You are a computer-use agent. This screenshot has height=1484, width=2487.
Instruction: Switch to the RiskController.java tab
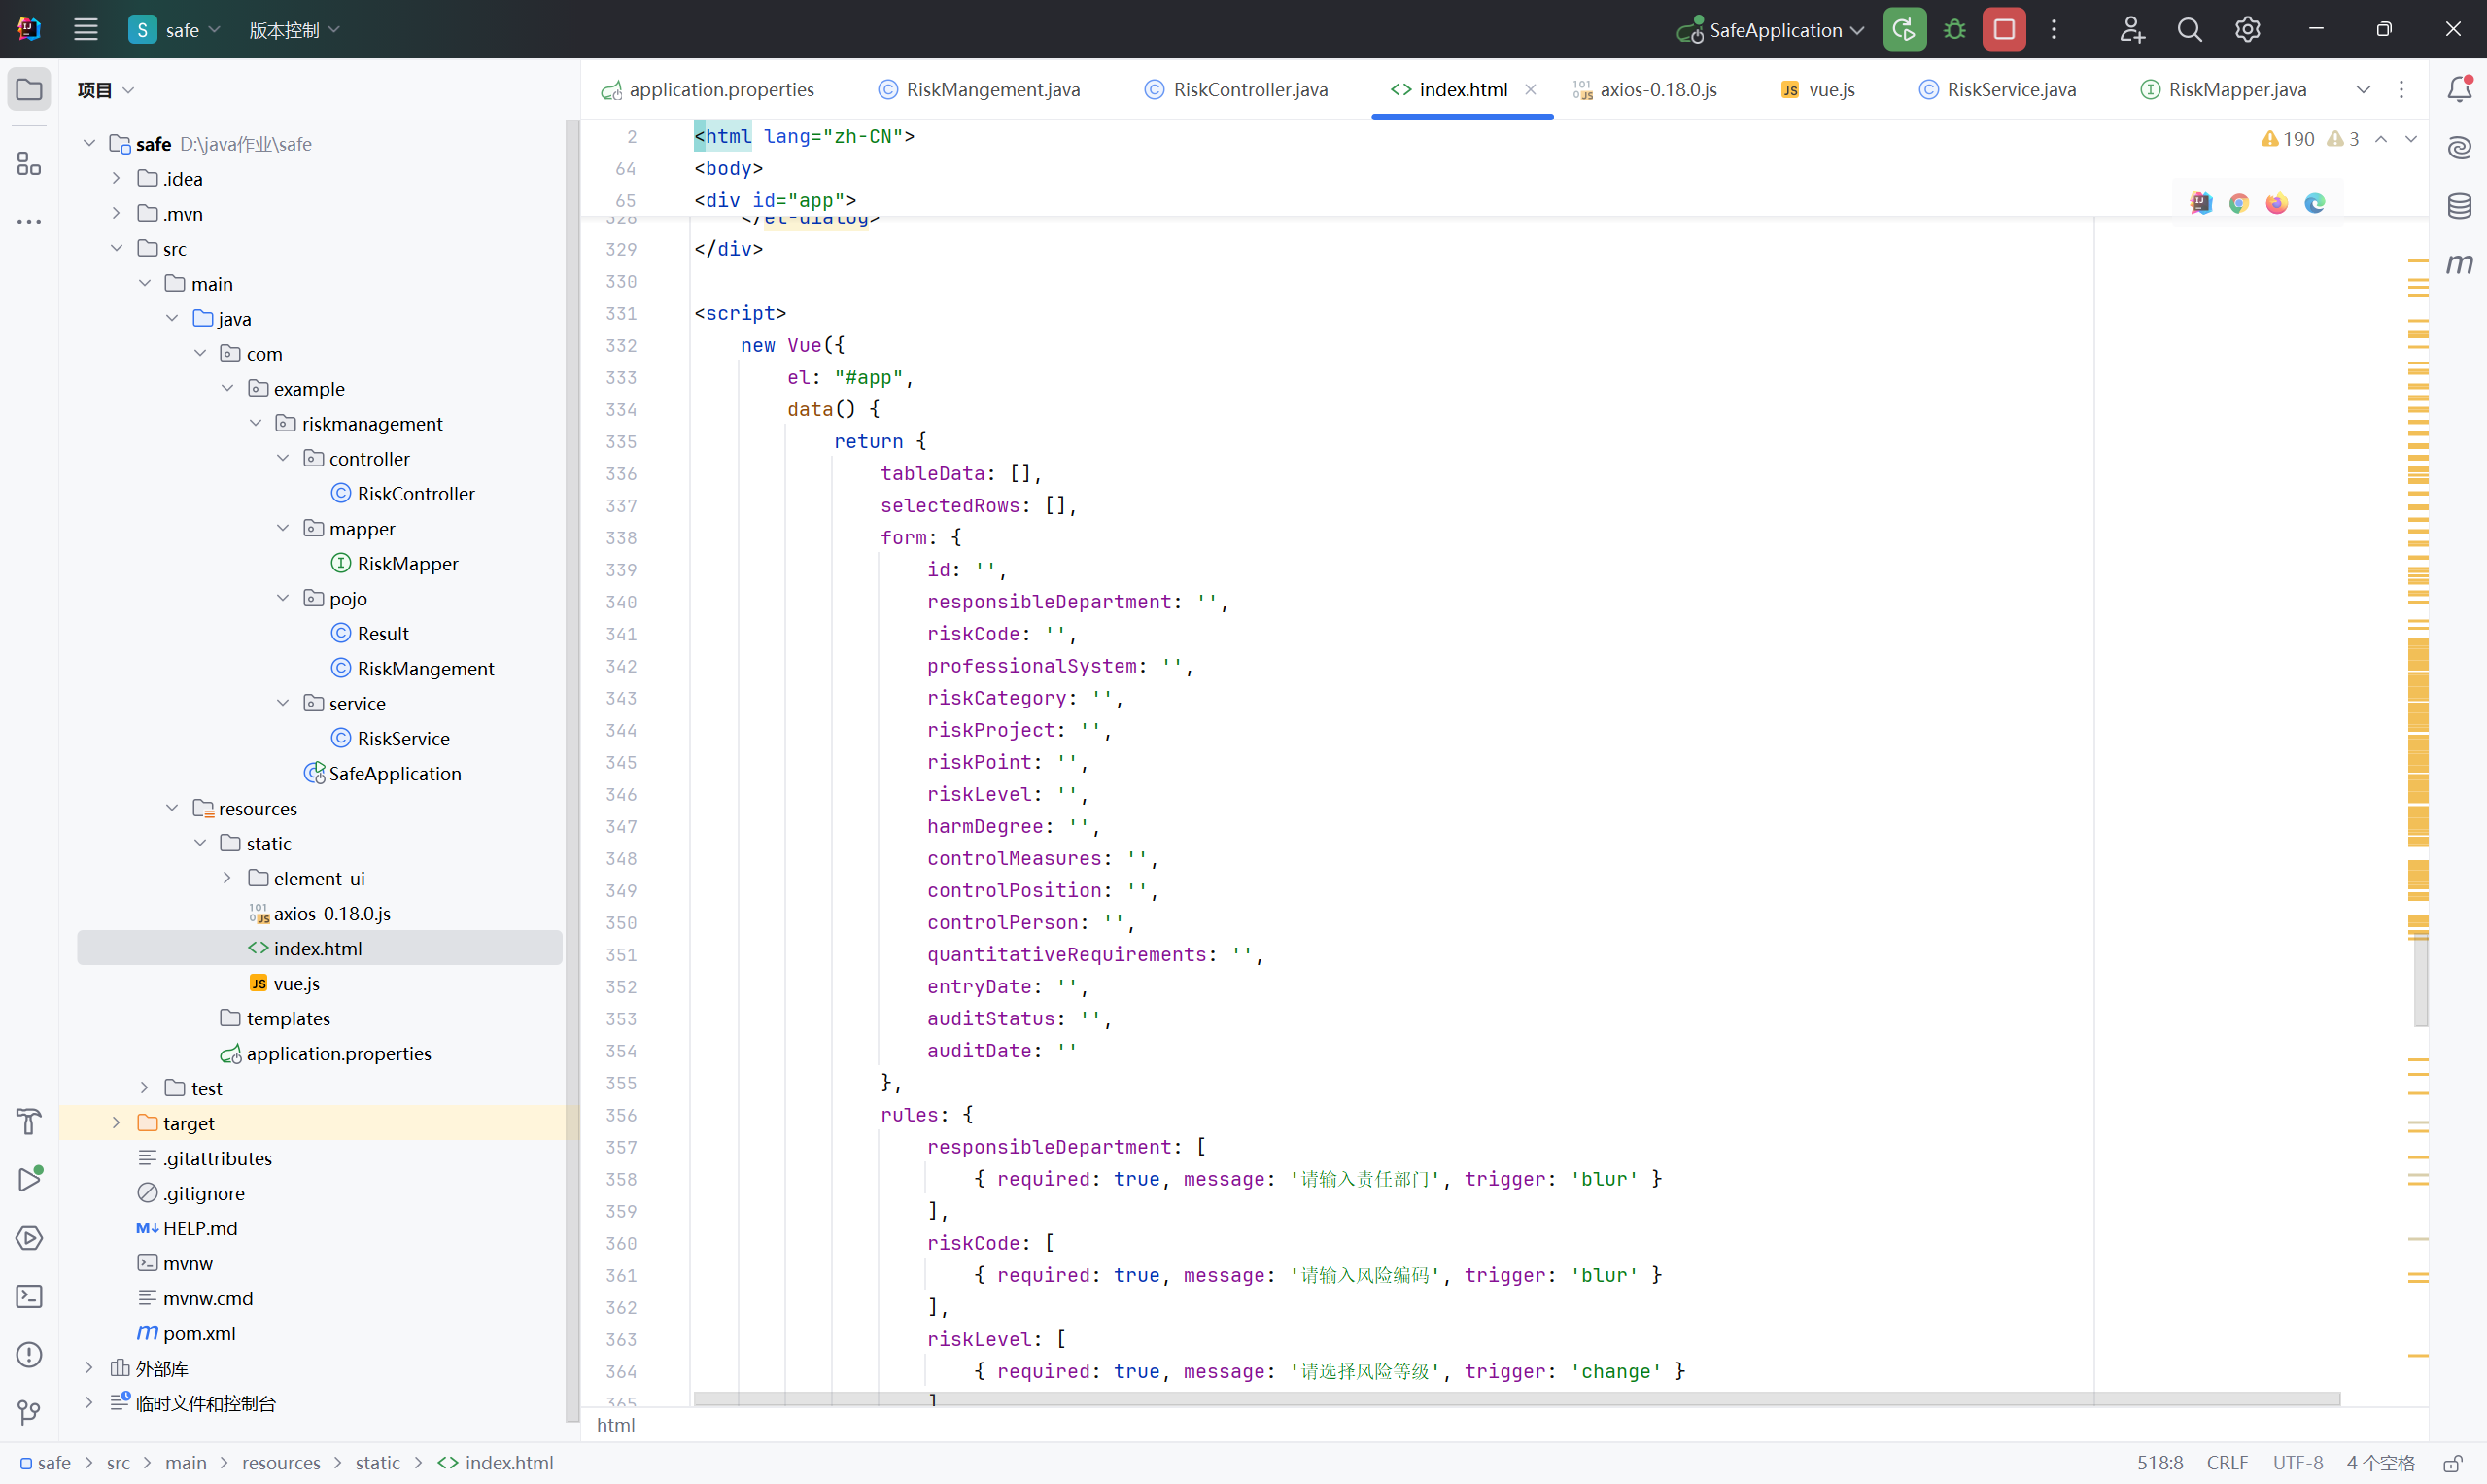click(x=1237, y=90)
